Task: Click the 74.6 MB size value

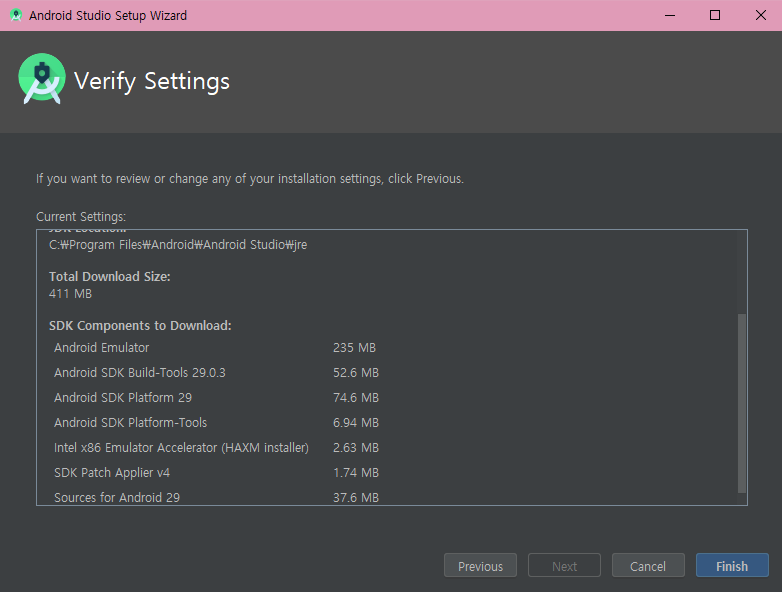Action: (x=356, y=397)
